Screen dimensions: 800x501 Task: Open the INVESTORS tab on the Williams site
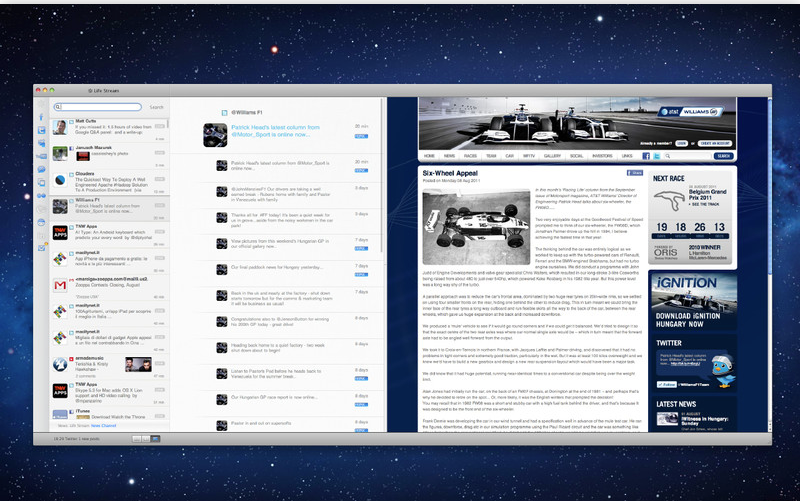click(602, 156)
